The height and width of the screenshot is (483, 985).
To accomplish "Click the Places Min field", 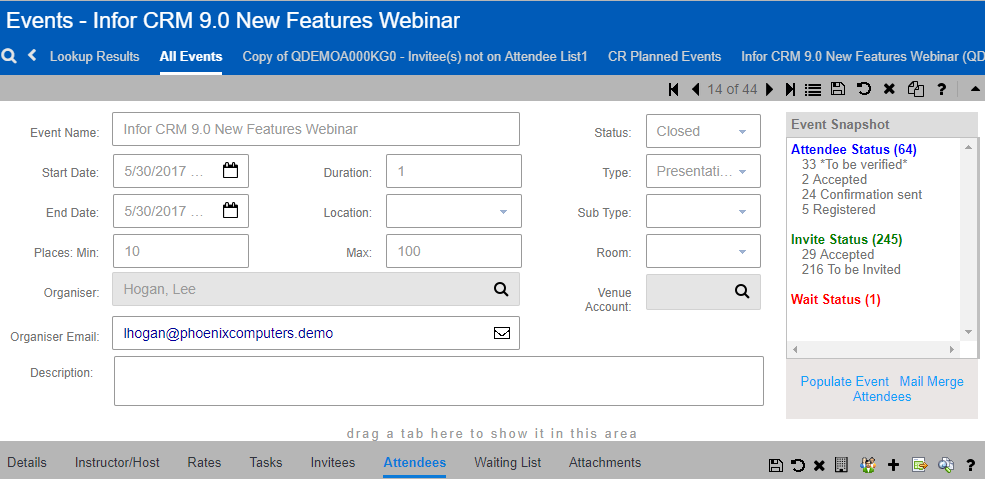I will 181,251.
